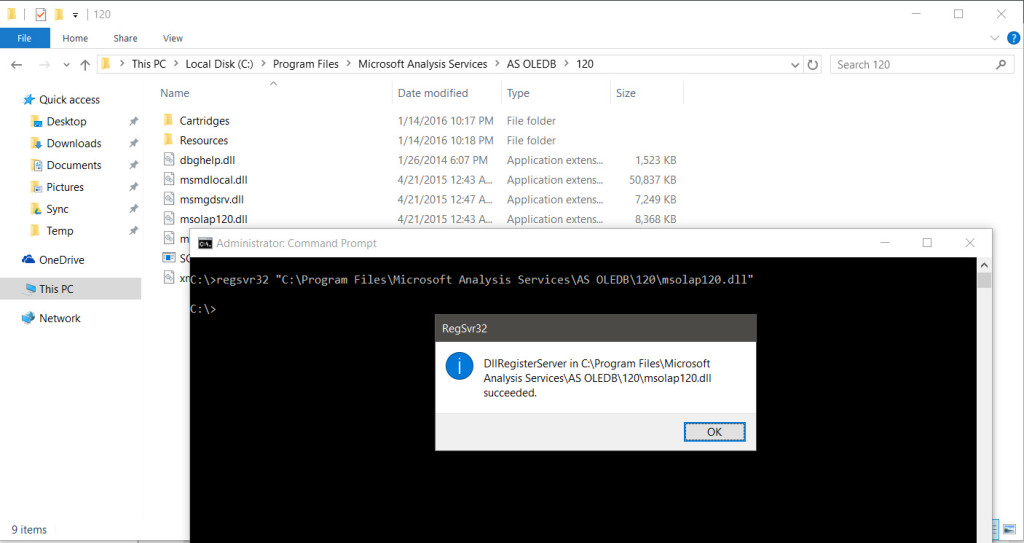The width and height of the screenshot is (1024, 543).
Task: Switch to the Share ribbon tab
Action: (125, 38)
